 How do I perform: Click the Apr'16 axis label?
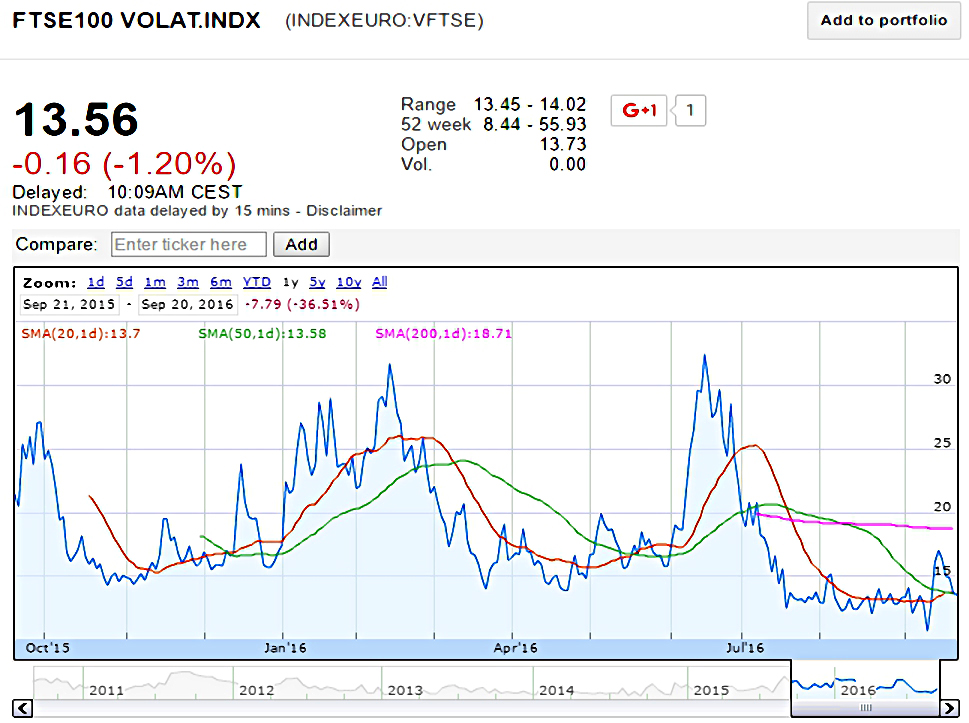[515, 648]
